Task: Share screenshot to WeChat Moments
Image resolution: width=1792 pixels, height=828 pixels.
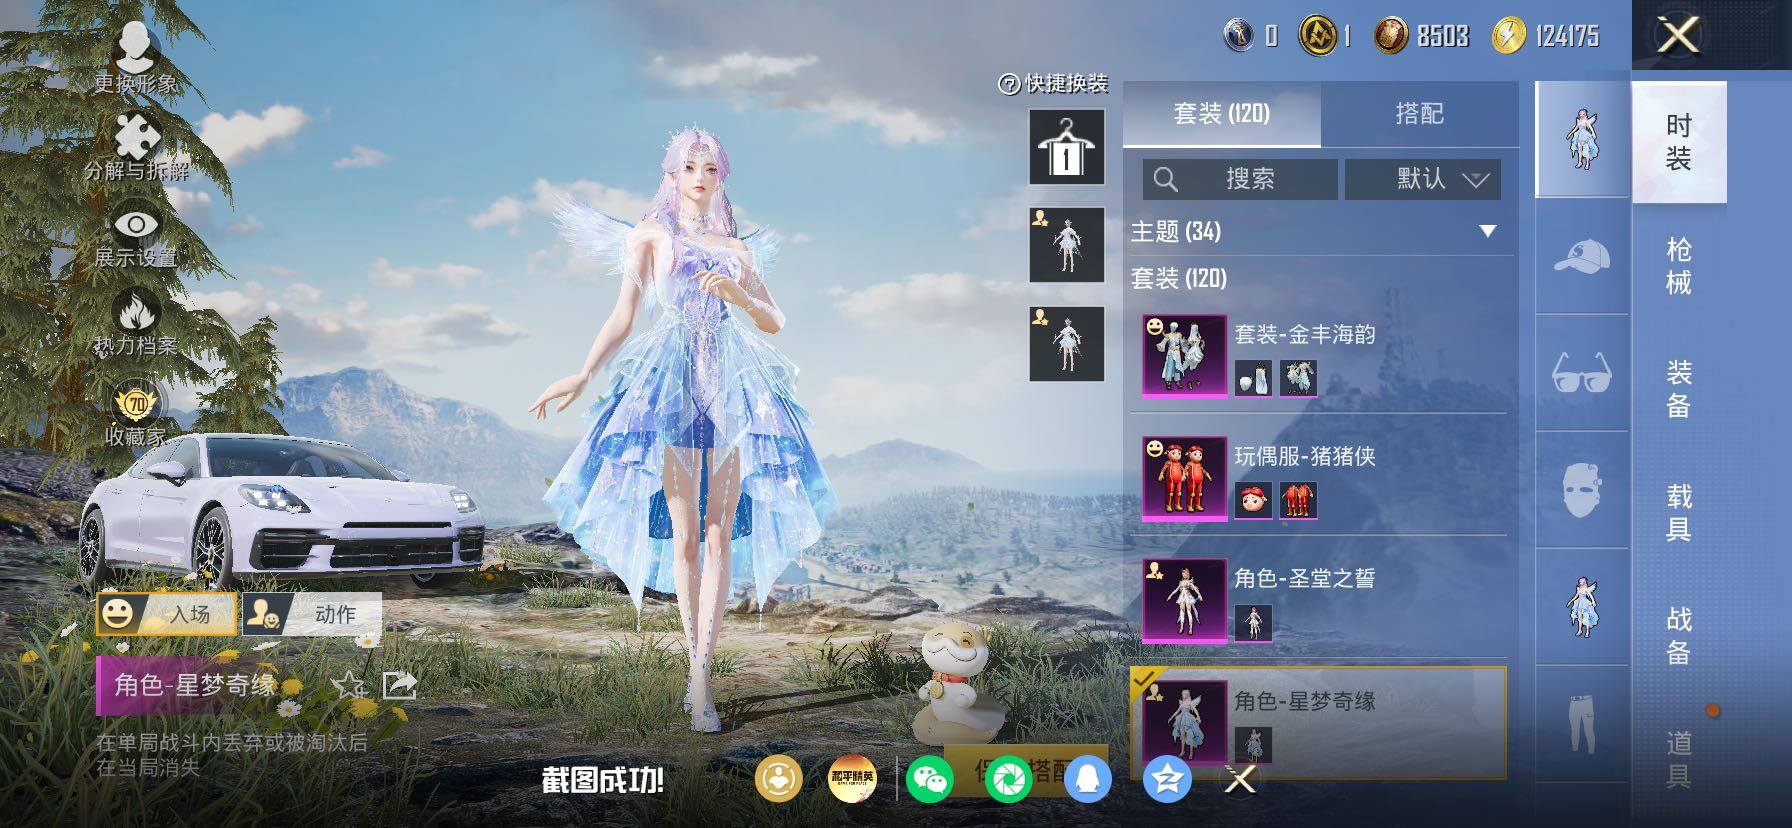Action: 1008,779
